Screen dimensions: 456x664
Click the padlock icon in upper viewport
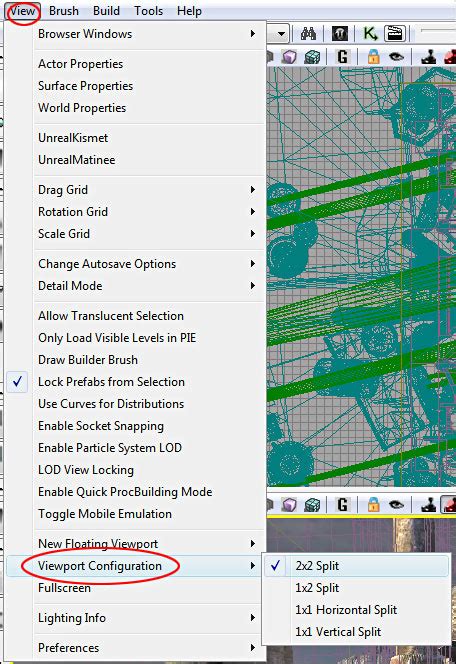(373, 57)
